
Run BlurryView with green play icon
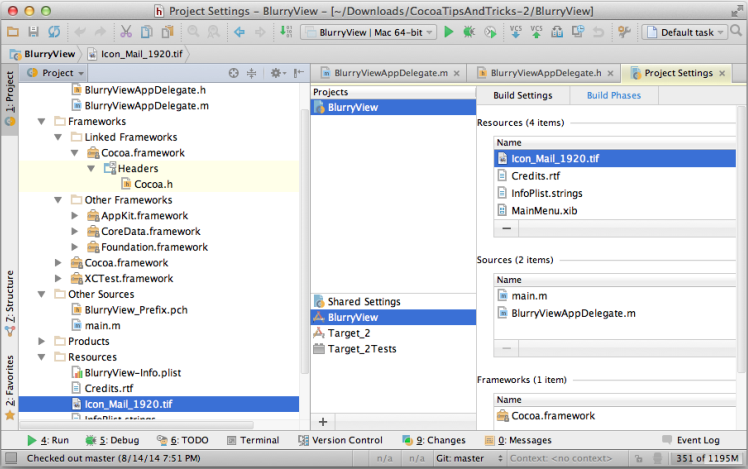tap(448, 32)
